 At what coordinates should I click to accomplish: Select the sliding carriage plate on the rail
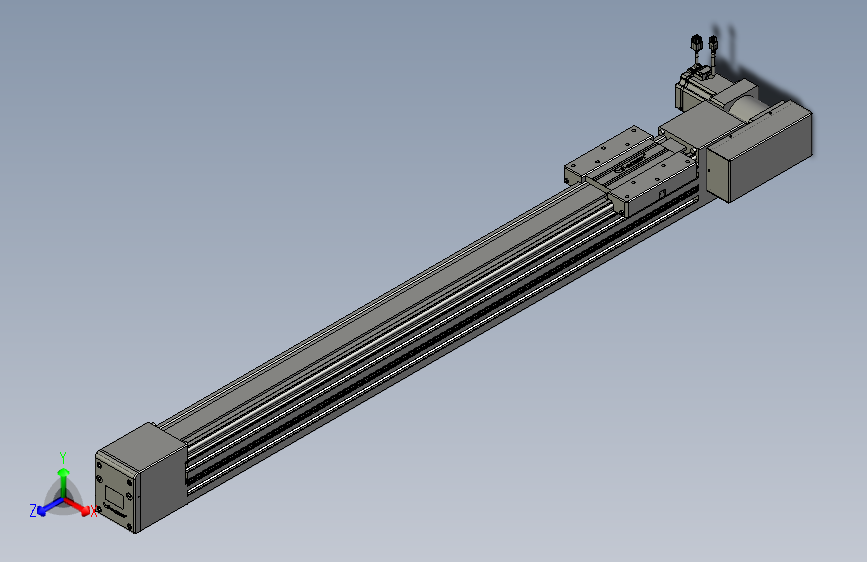click(x=632, y=169)
